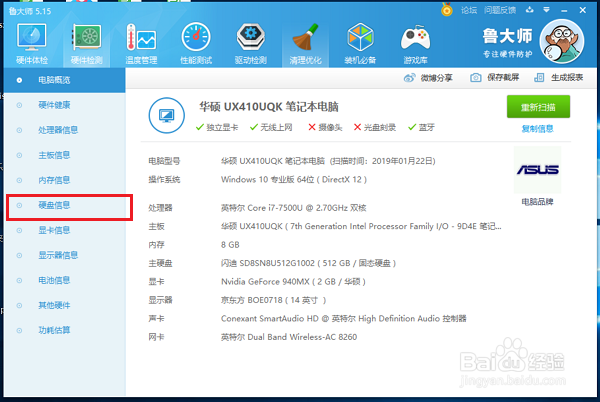This screenshot has height=402, width=600.
Task: Click the 摄像头 feature indicator
Action: click(325, 127)
